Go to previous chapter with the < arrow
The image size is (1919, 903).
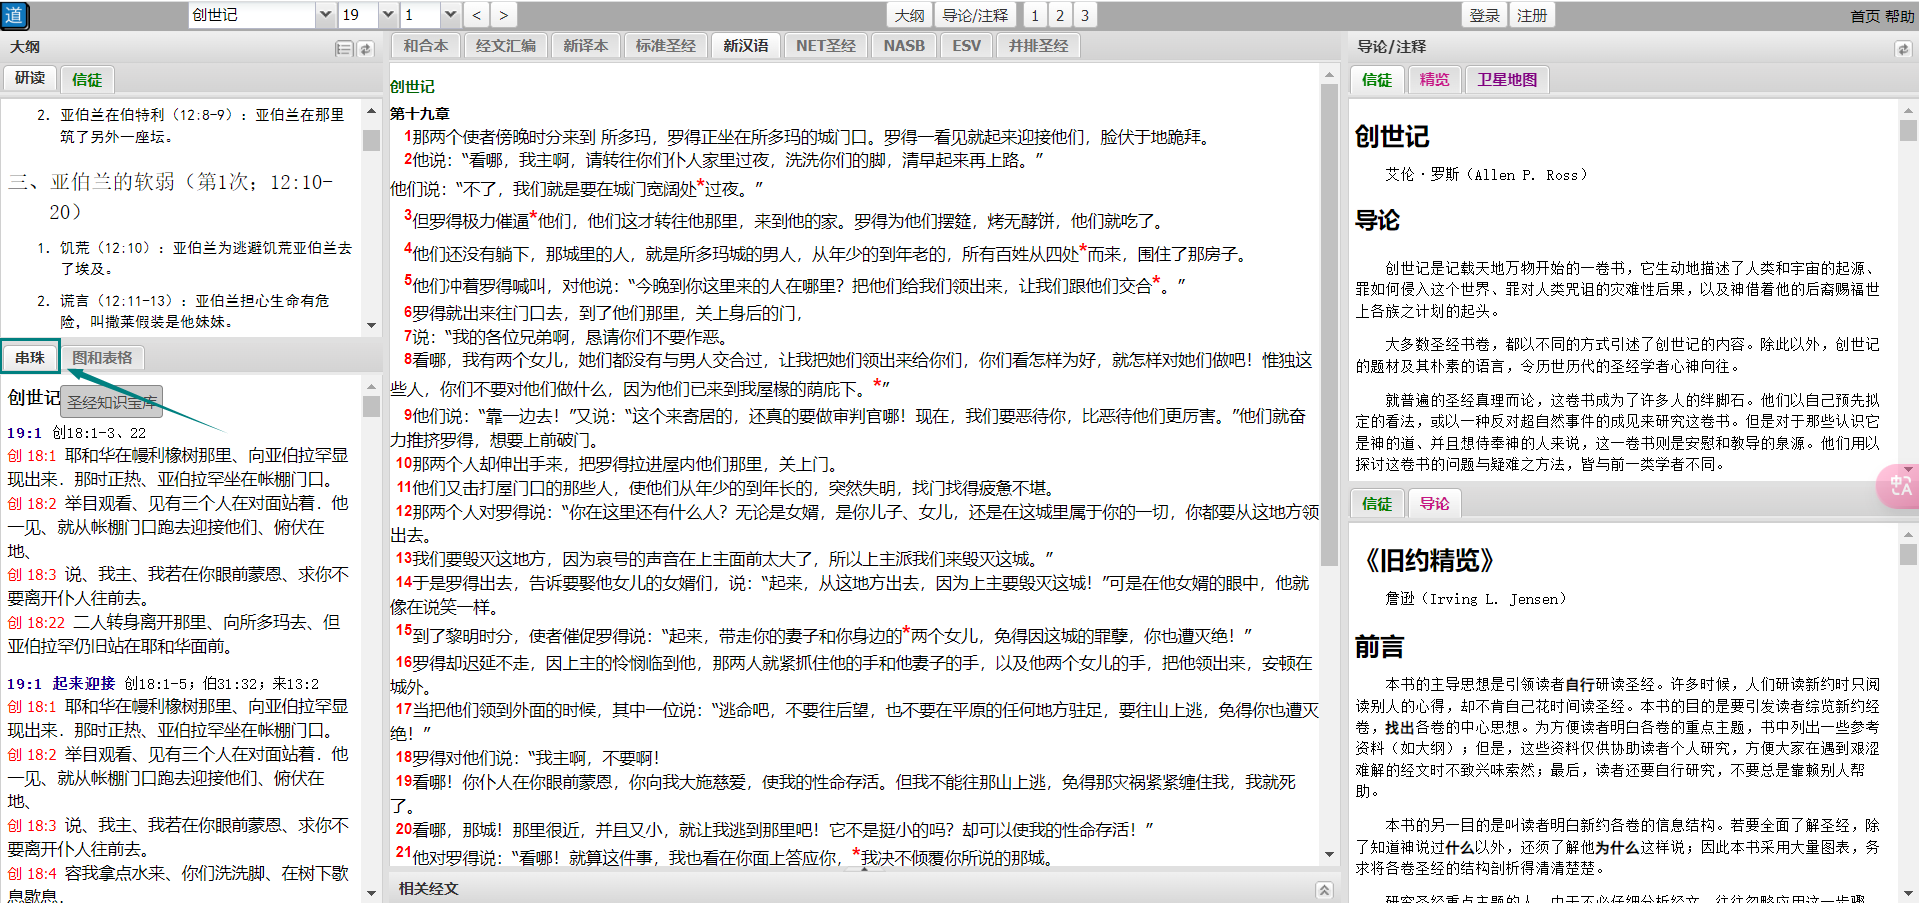pos(477,15)
